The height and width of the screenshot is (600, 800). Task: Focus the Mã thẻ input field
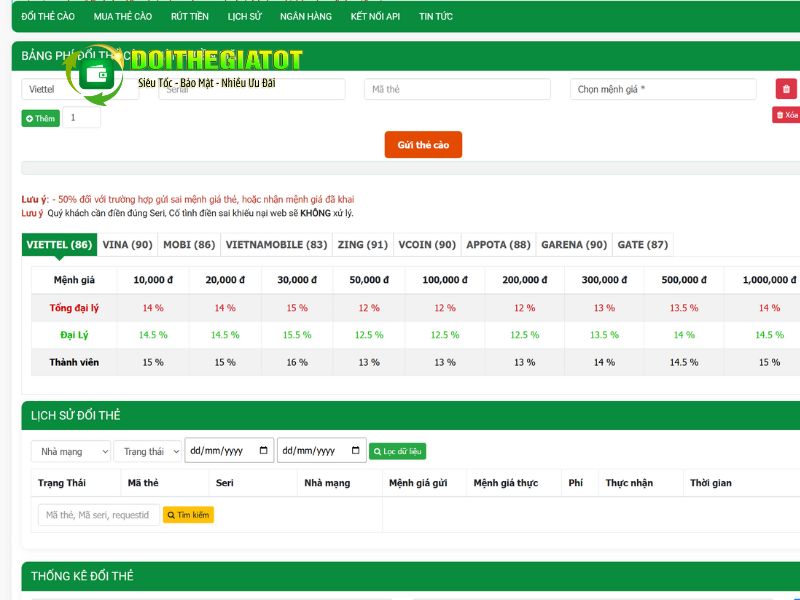point(457,89)
